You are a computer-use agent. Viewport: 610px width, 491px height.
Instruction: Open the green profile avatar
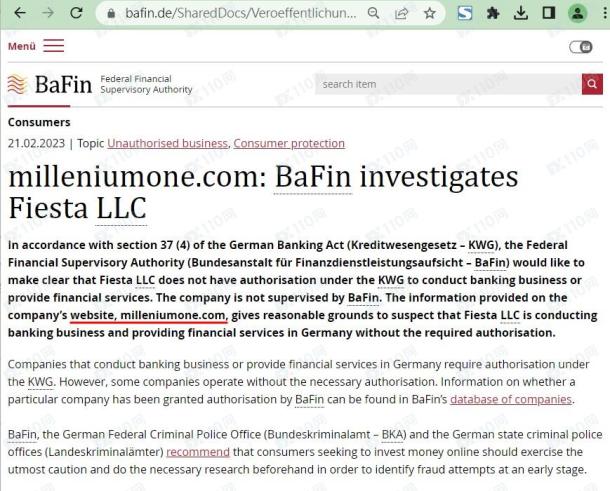tap(577, 14)
